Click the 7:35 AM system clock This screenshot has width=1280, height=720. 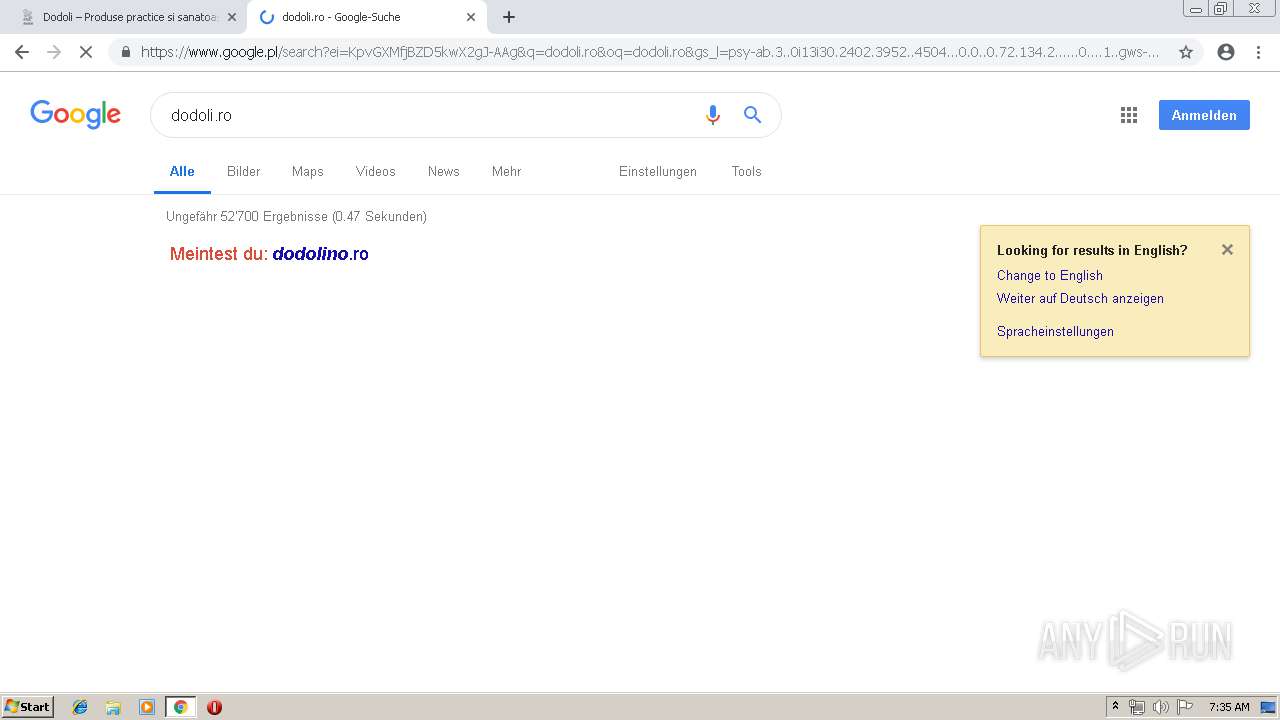coord(1229,707)
